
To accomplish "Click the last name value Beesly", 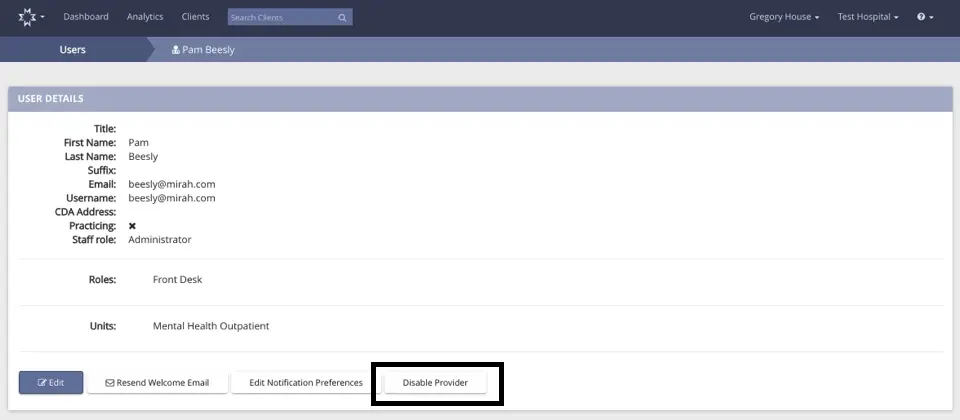I will coord(143,157).
